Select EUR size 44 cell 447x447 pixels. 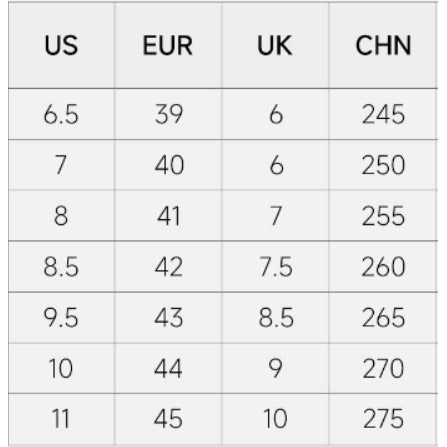coord(168,368)
